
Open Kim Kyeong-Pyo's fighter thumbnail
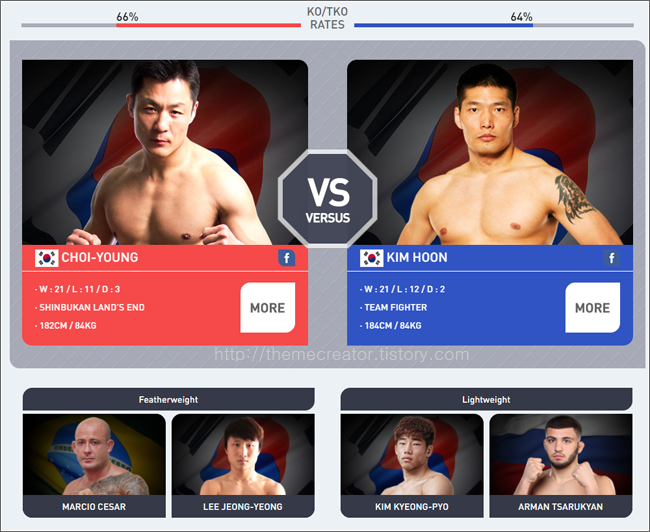click(412, 465)
